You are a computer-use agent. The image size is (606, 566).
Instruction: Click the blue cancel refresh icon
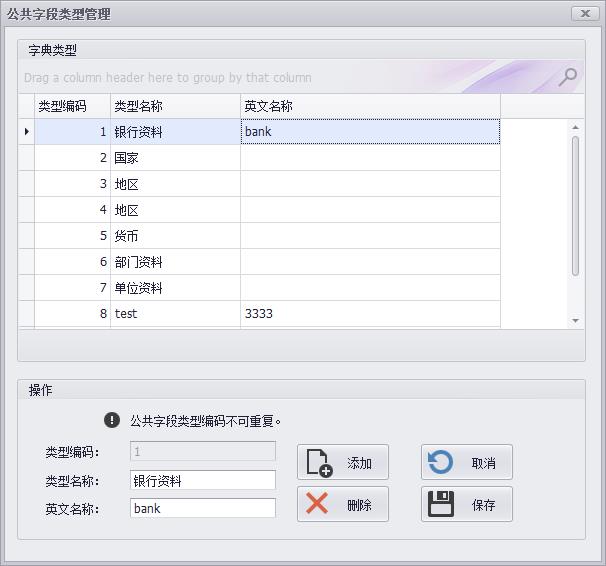coord(441,463)
